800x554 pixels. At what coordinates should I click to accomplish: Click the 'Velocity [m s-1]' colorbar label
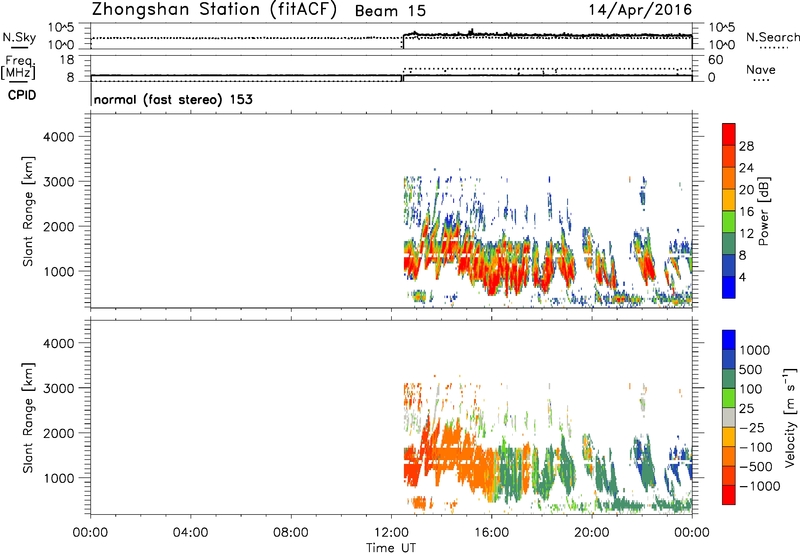[790, 417]
